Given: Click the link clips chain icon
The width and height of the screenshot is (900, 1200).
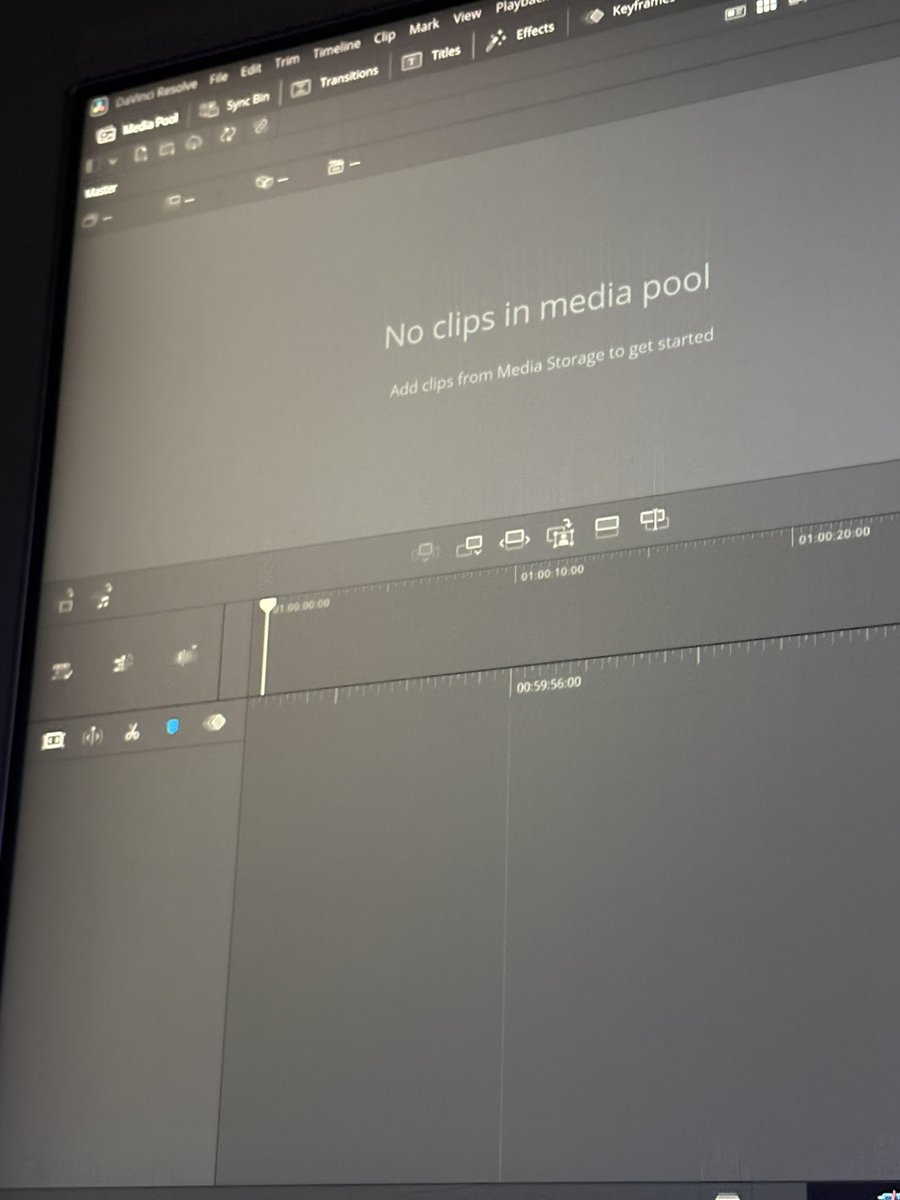Looking at the screenshot, I should [260, 127].
